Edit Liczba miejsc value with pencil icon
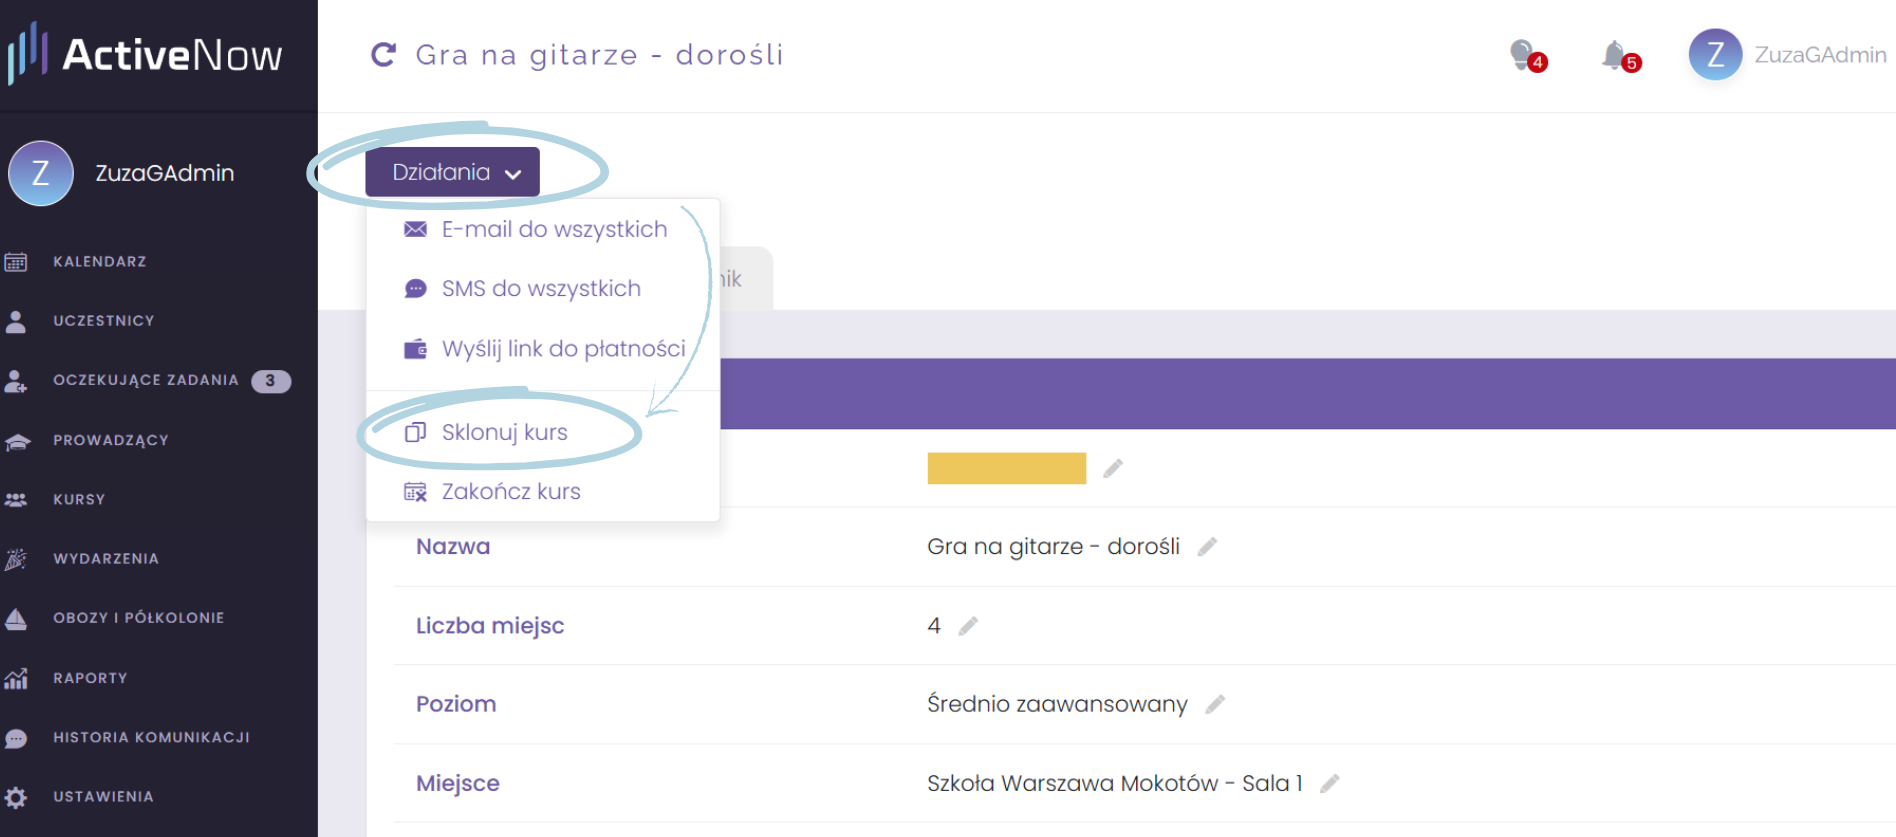 (968, 626)
